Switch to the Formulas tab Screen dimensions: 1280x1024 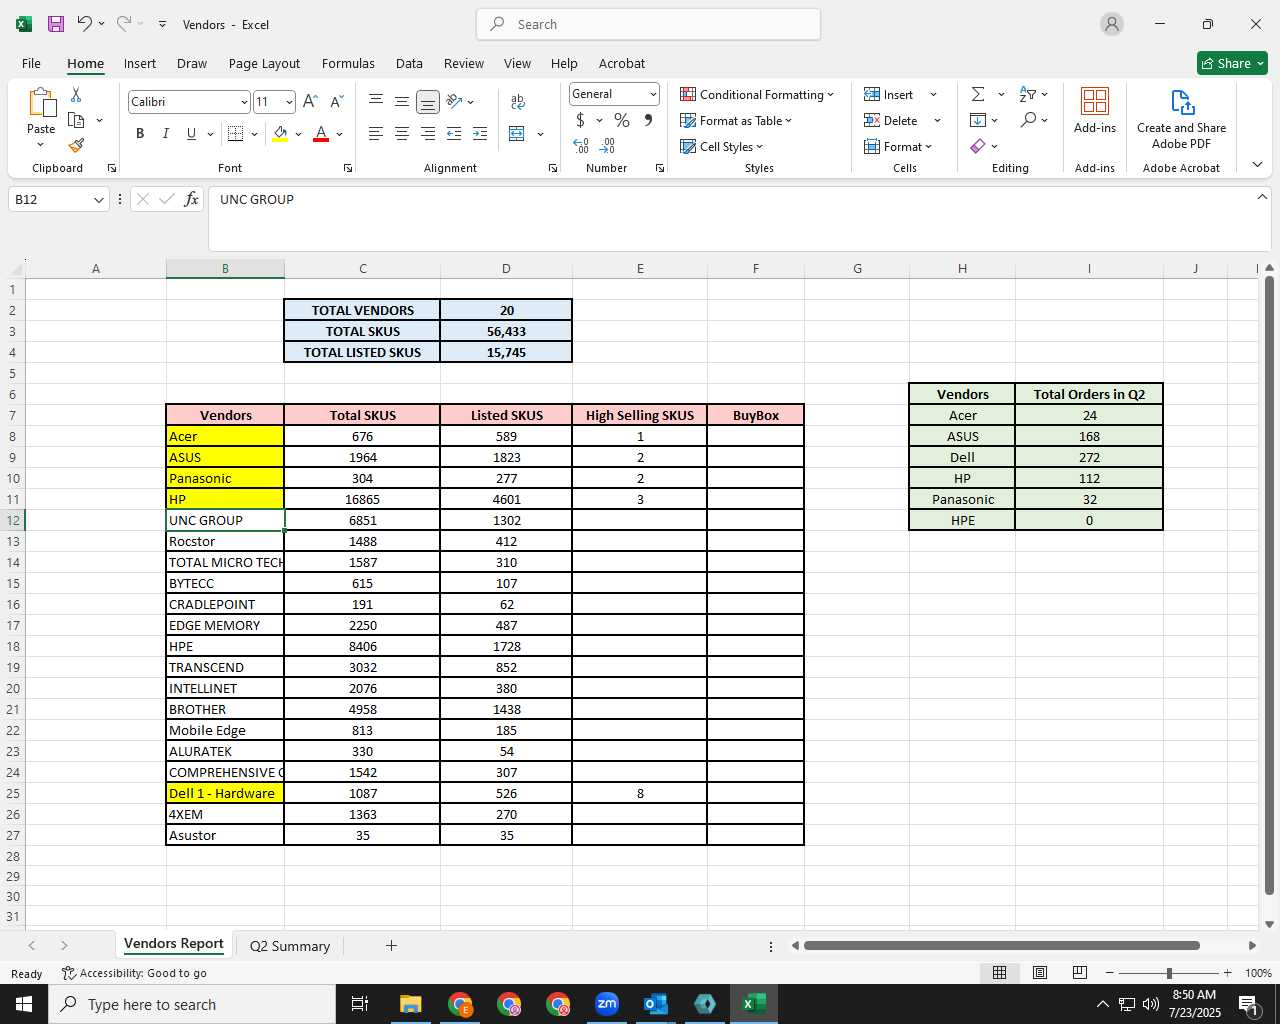pyautogui.click(x=348, y=63)
